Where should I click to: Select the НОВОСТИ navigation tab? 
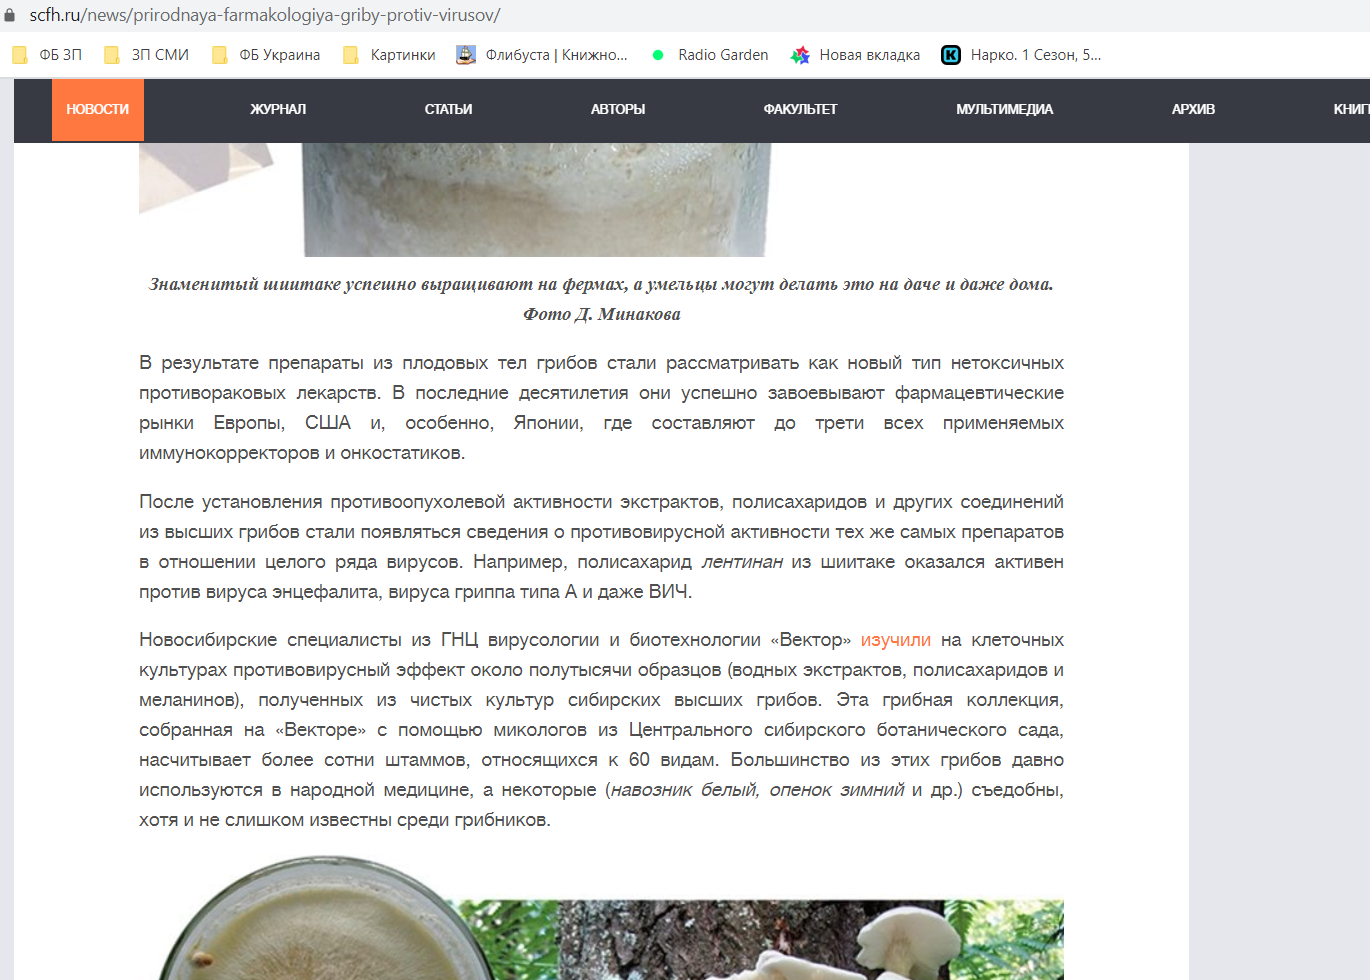pos(98,110)
